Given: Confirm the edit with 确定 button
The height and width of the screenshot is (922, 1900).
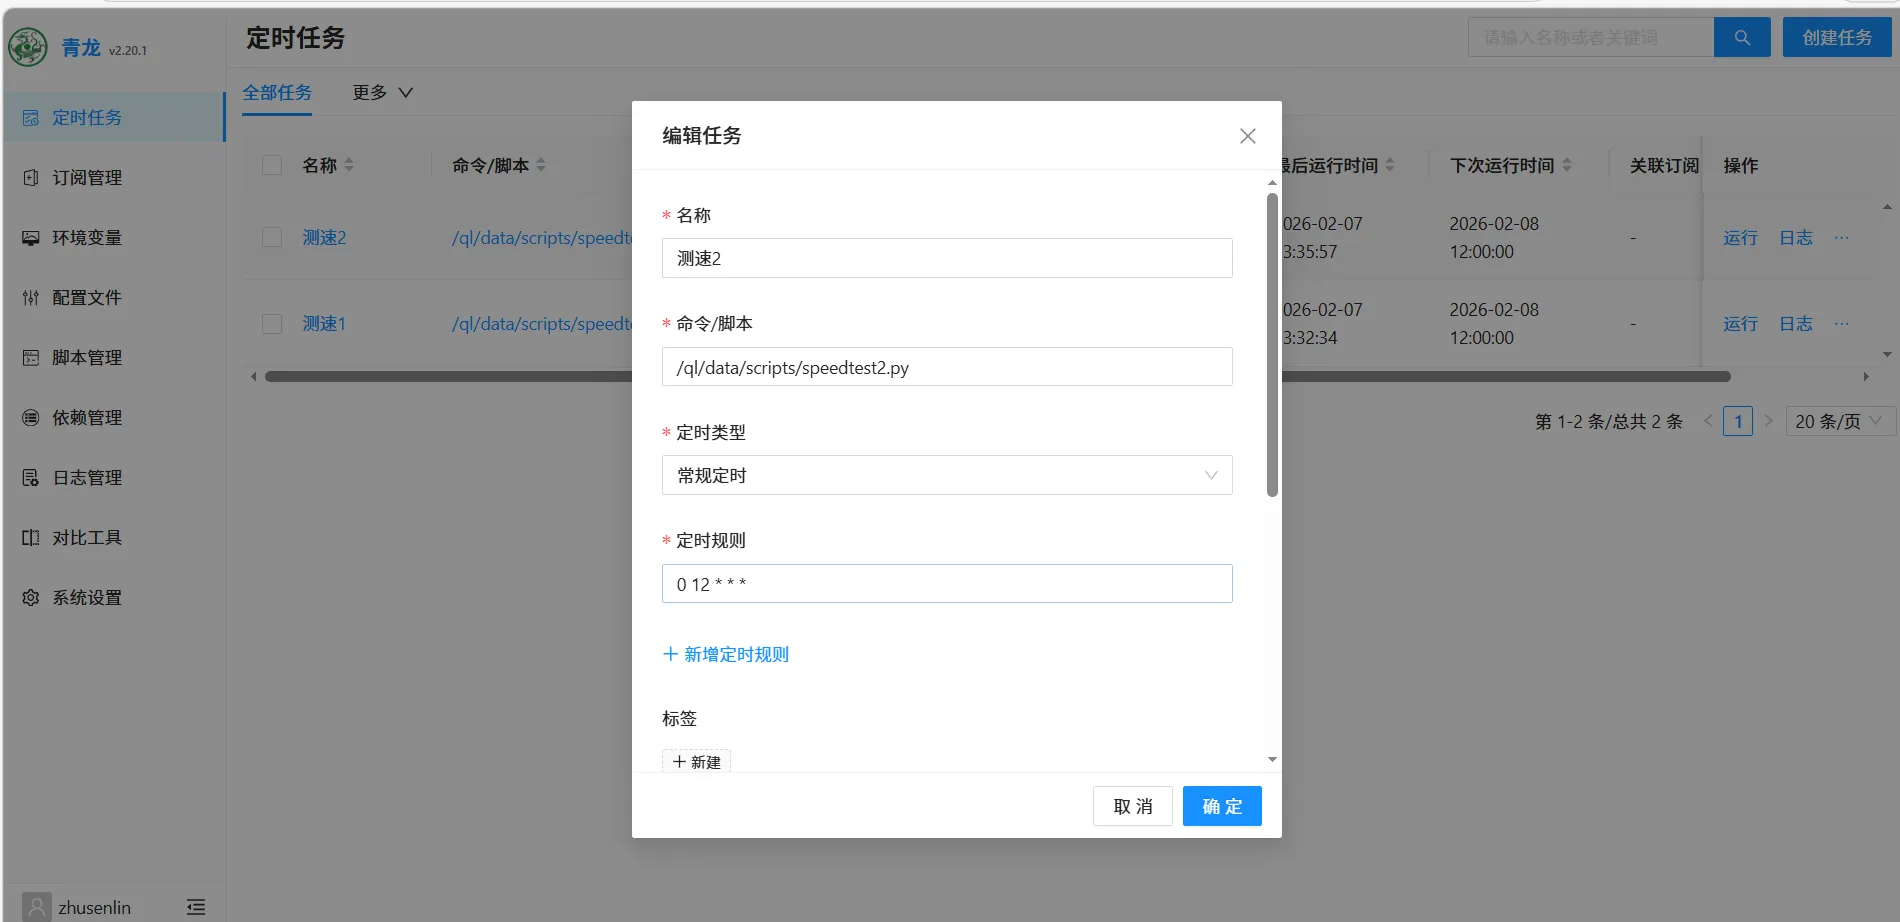Looking at the screenshot, I should pyautogui.click(x=1221, y=806).
